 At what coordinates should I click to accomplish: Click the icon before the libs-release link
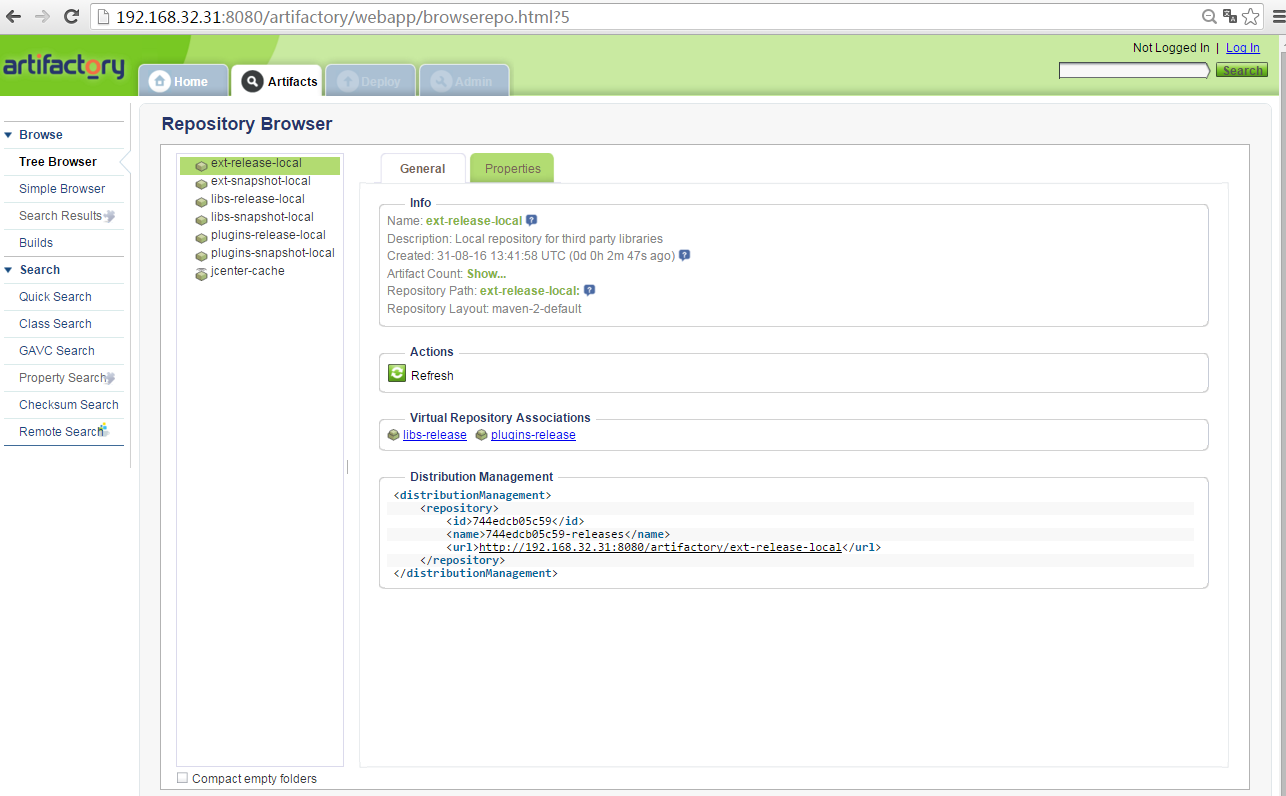pyautogui.click(x=393, y=435)
